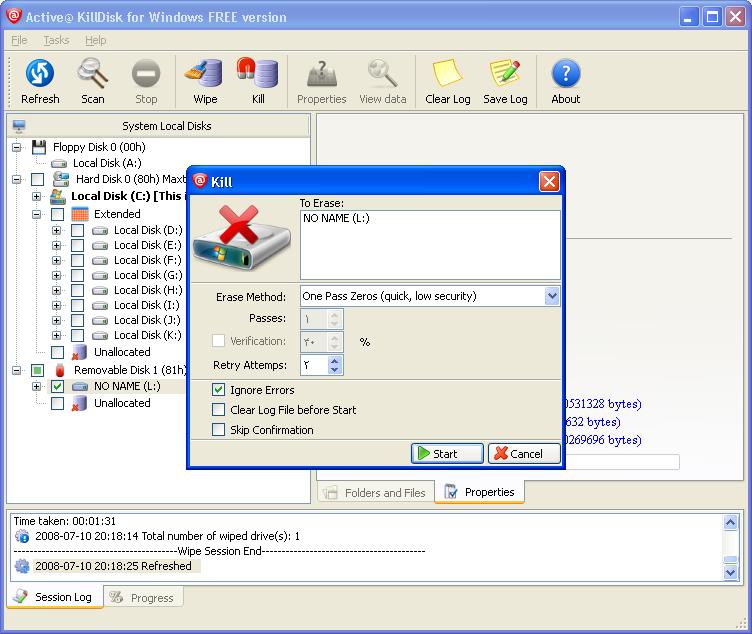Cancel the Kill dialog
The width and height of the screenshot is (752, 634).
tap(524, 453)
